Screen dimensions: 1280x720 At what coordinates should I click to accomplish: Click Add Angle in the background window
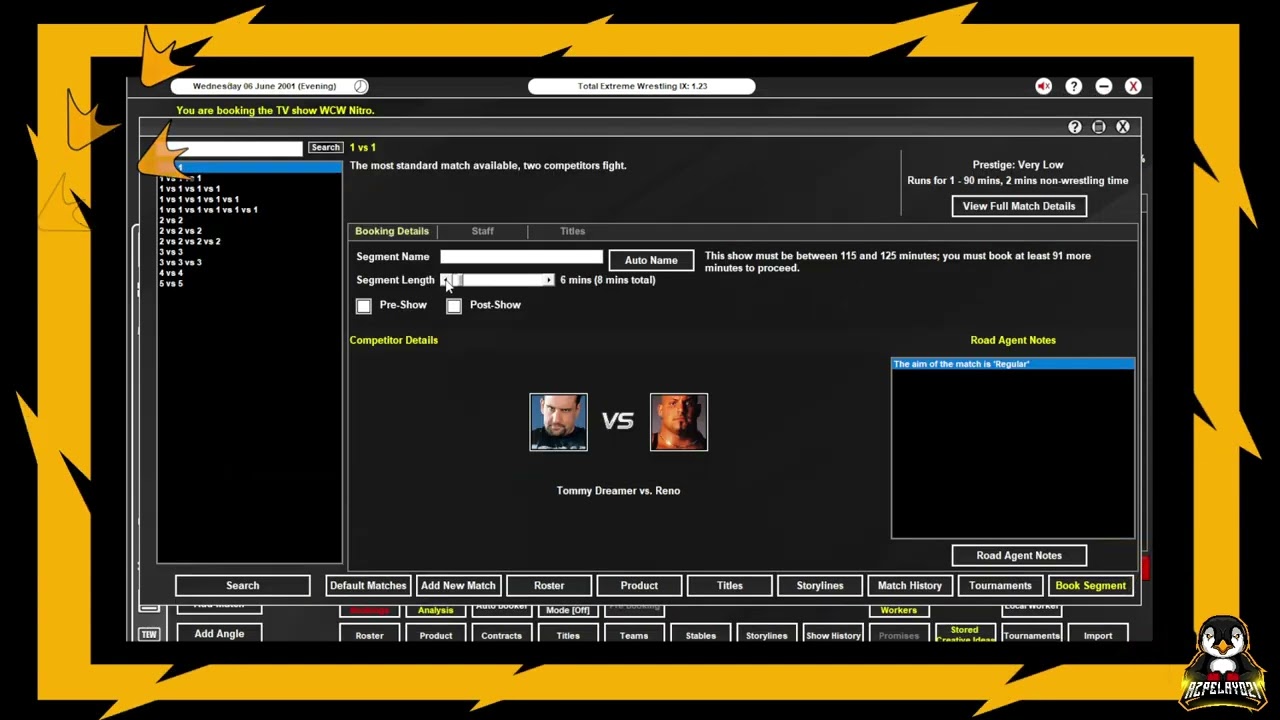[x=219, y=634]
